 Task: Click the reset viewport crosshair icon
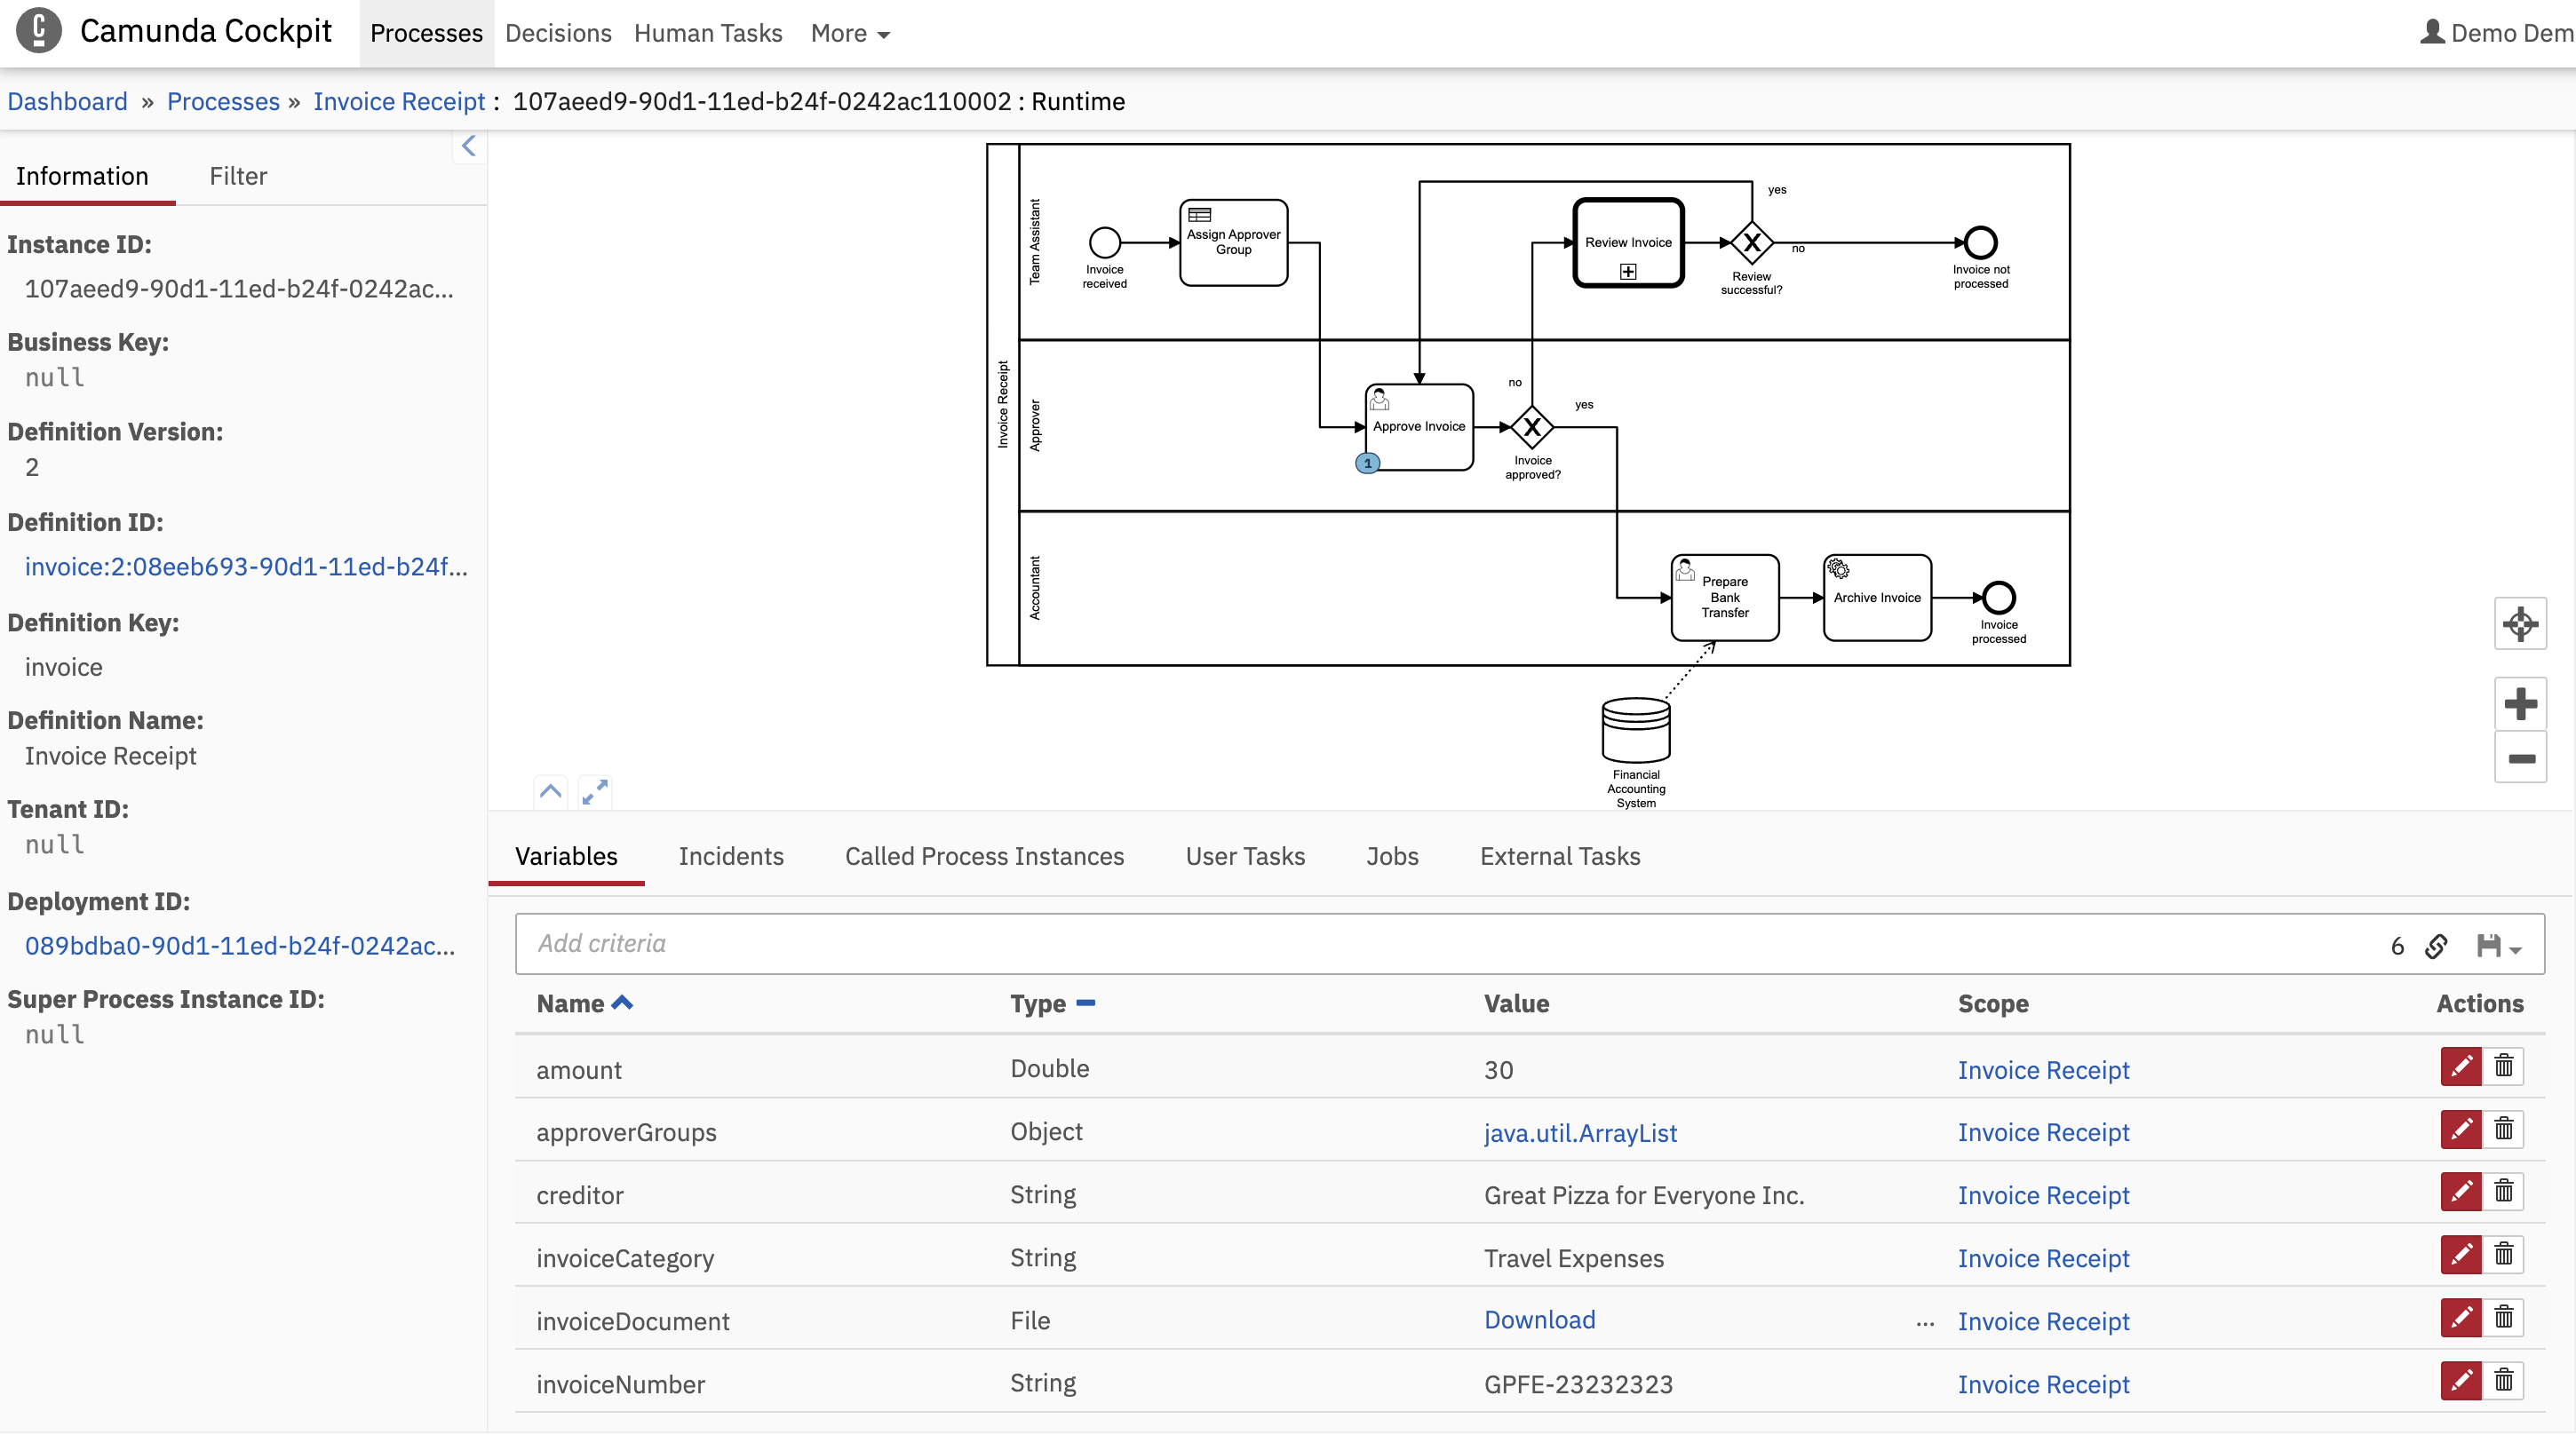click(x=2519, y=624)
